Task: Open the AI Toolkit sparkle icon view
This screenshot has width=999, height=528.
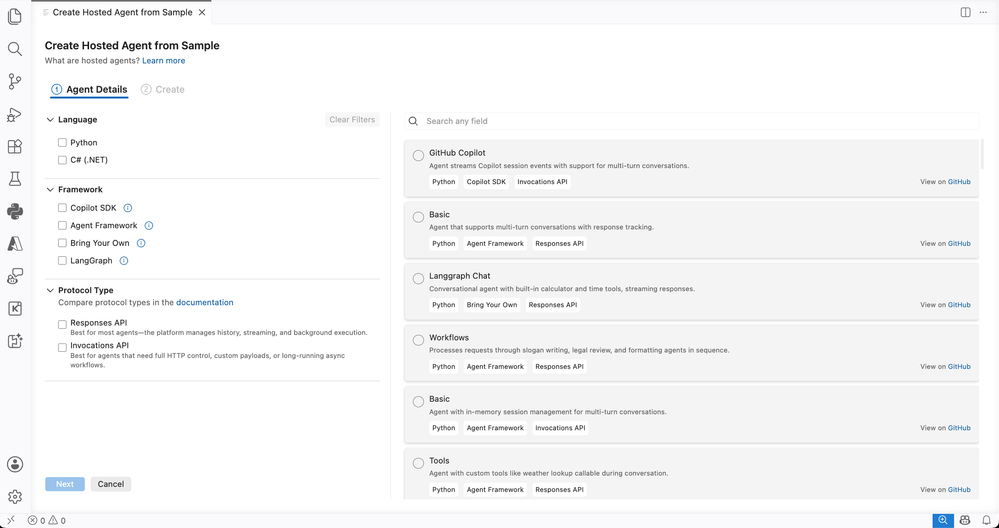Action: click(x=15, y=341)
